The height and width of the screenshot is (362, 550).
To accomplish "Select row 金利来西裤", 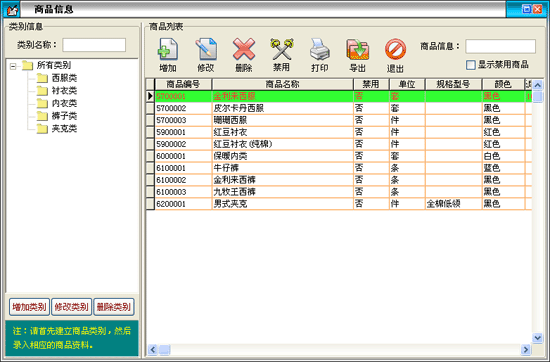I will point(339,180).
